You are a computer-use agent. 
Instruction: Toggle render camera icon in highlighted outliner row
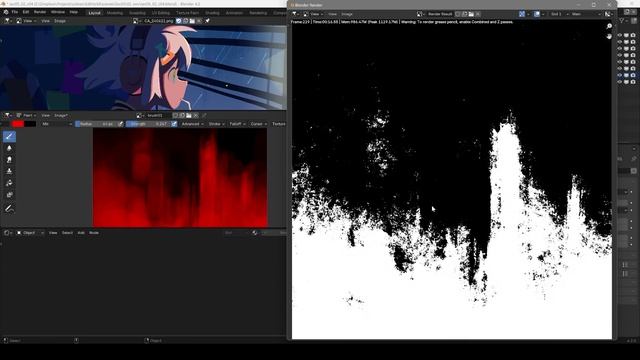633,75
